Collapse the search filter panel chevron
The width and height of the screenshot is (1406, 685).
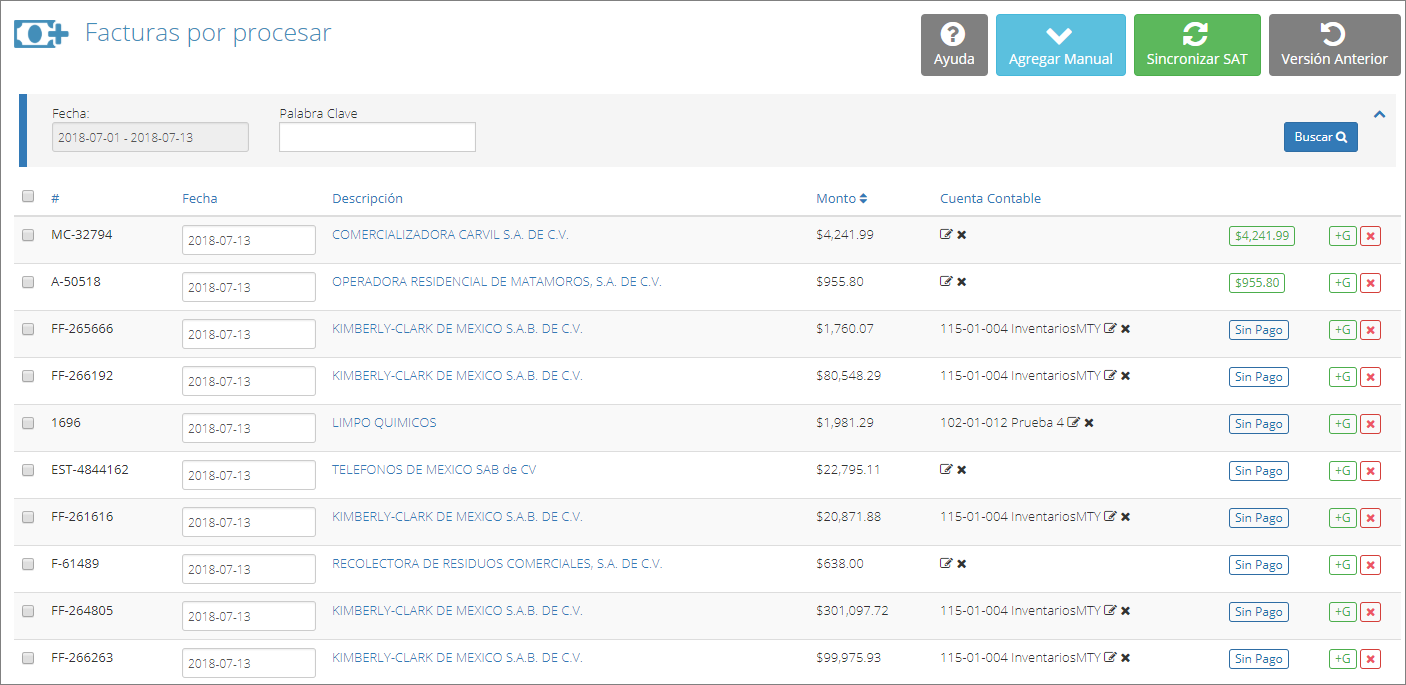(1379, 114)
